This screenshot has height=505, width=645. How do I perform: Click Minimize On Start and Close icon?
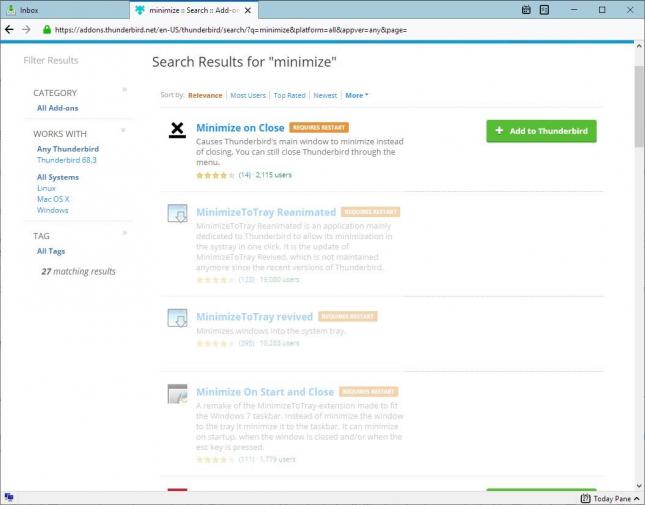[177, 394]
